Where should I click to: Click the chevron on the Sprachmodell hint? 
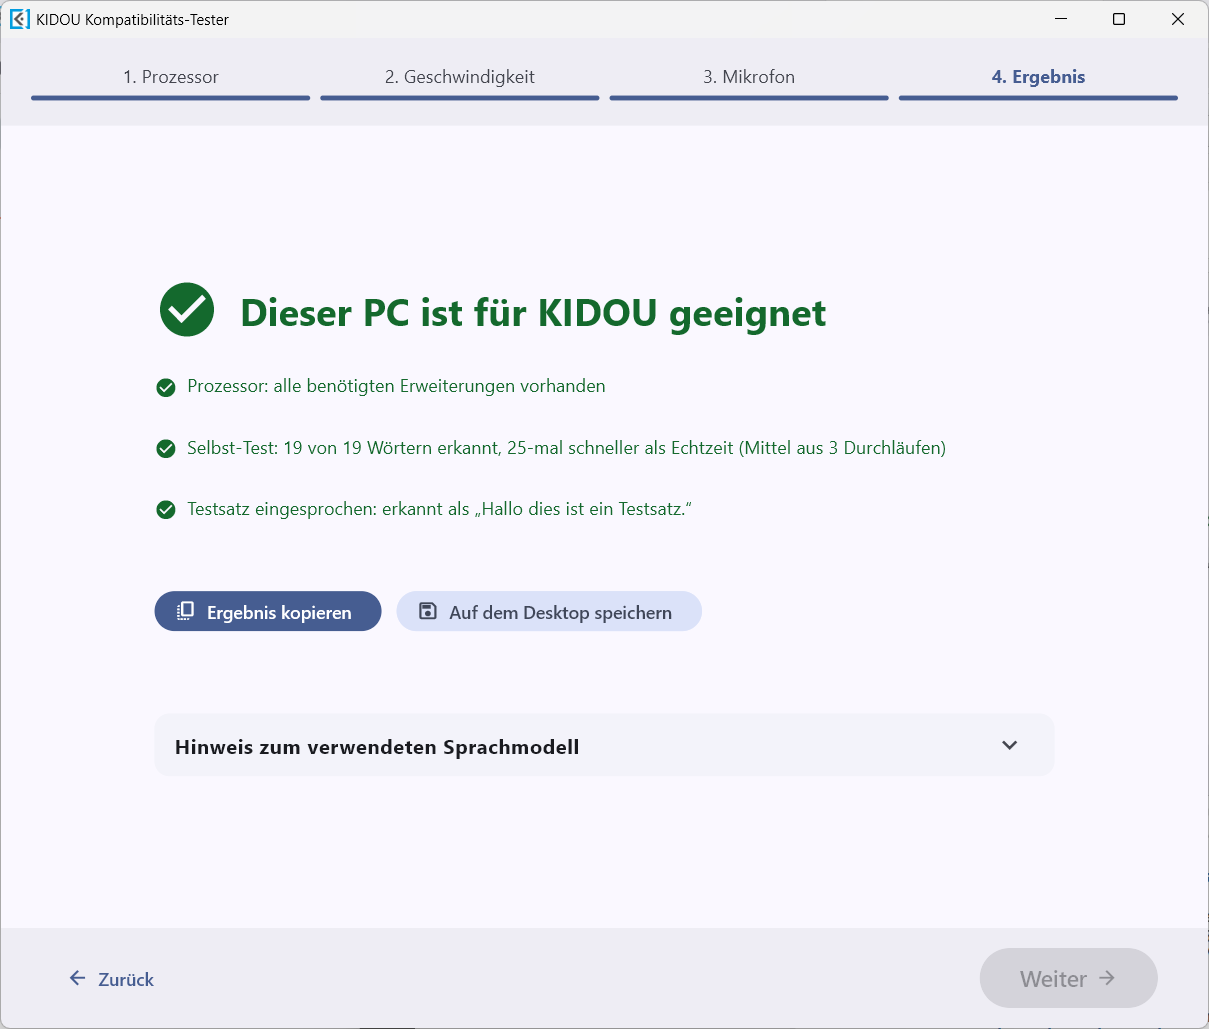[1010, 745]
